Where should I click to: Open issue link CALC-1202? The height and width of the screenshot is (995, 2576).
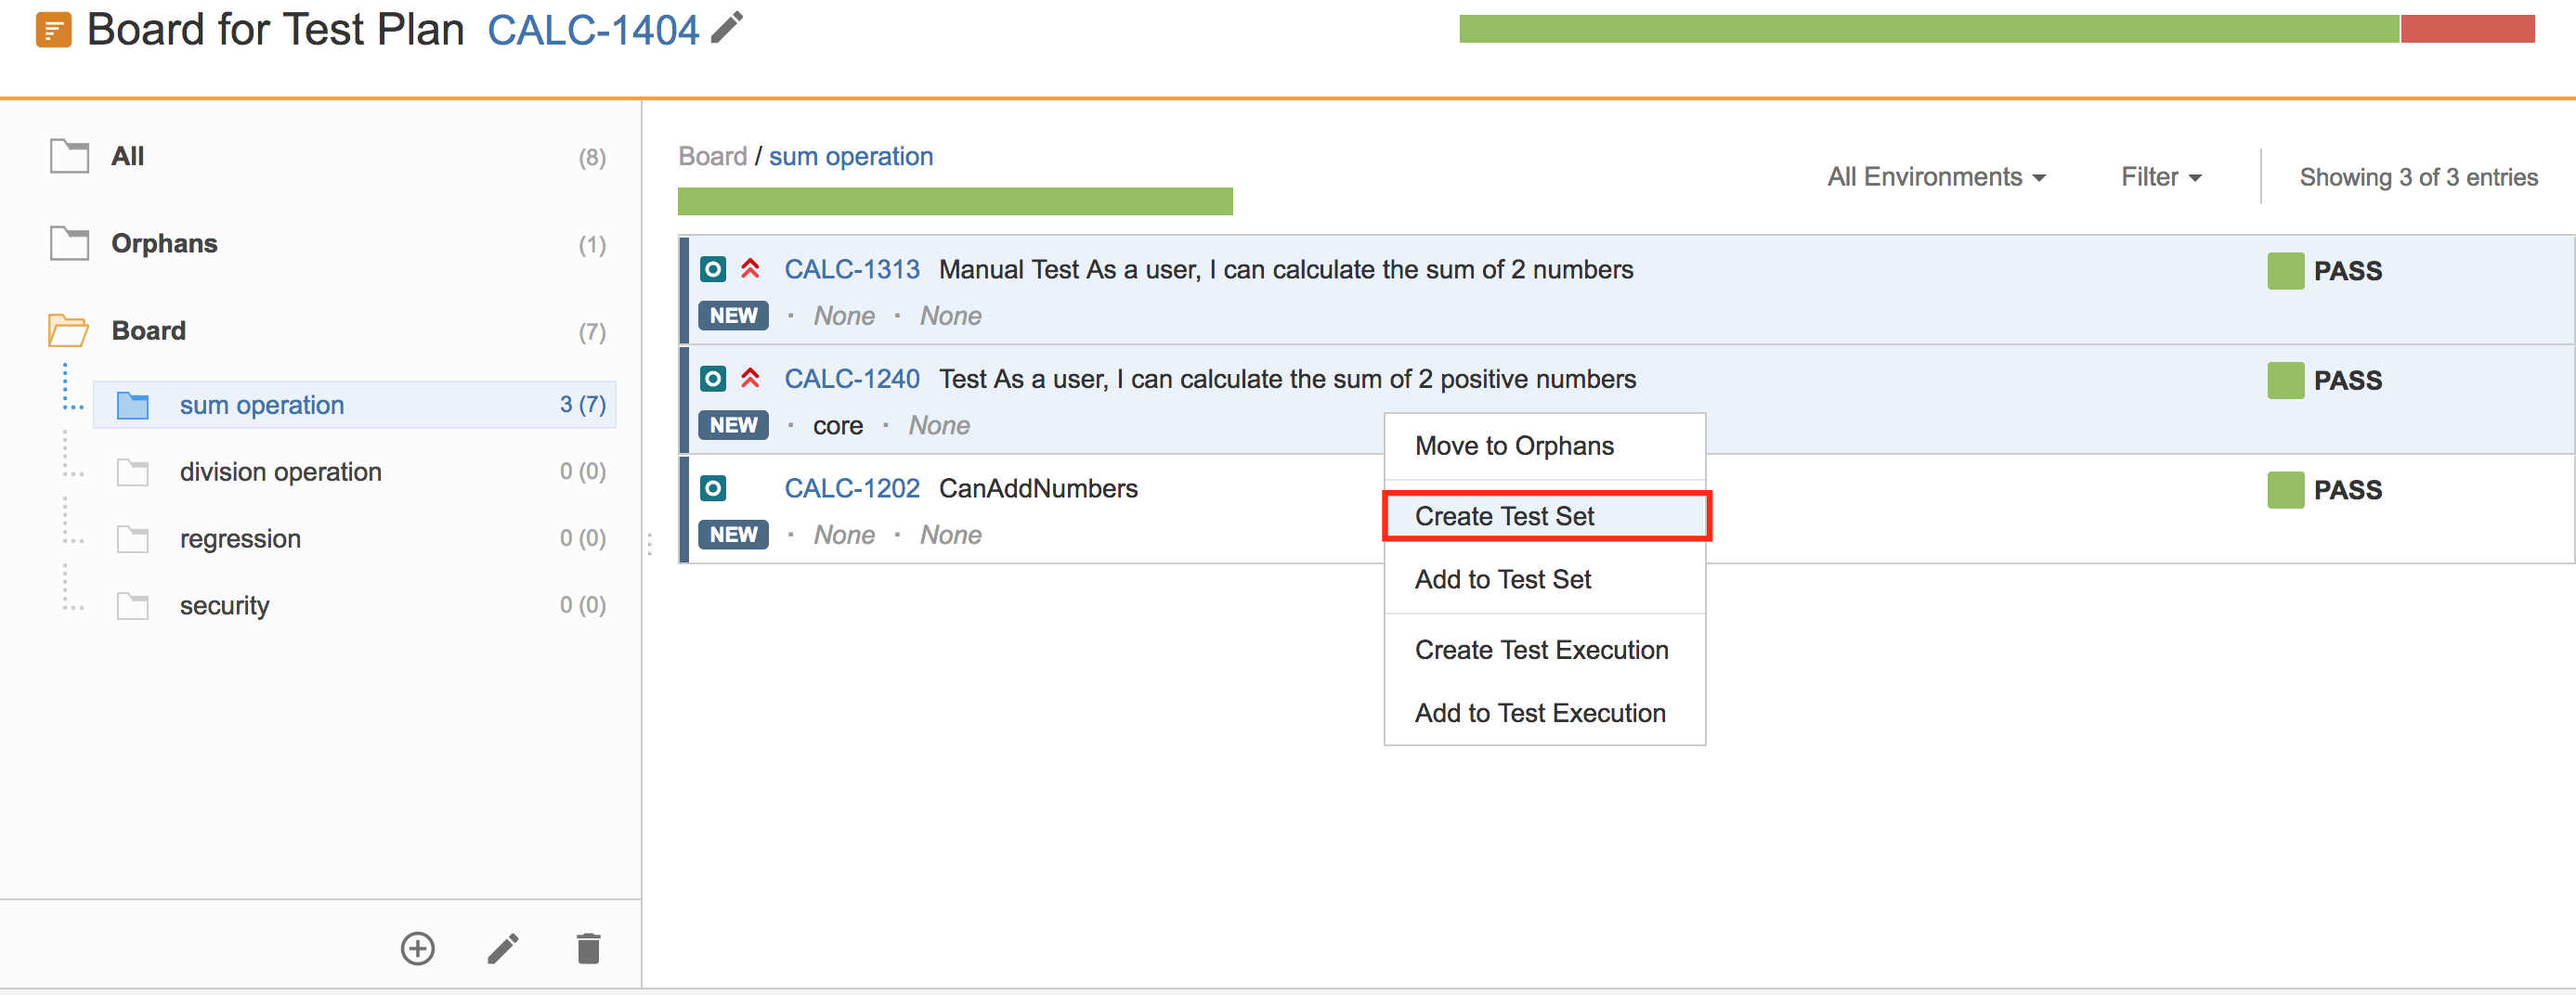click(x=851, y=488)
